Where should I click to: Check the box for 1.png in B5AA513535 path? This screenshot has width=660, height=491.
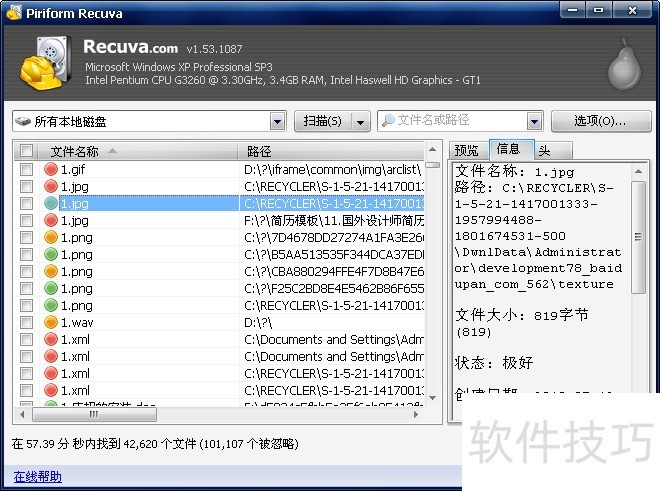26,254
